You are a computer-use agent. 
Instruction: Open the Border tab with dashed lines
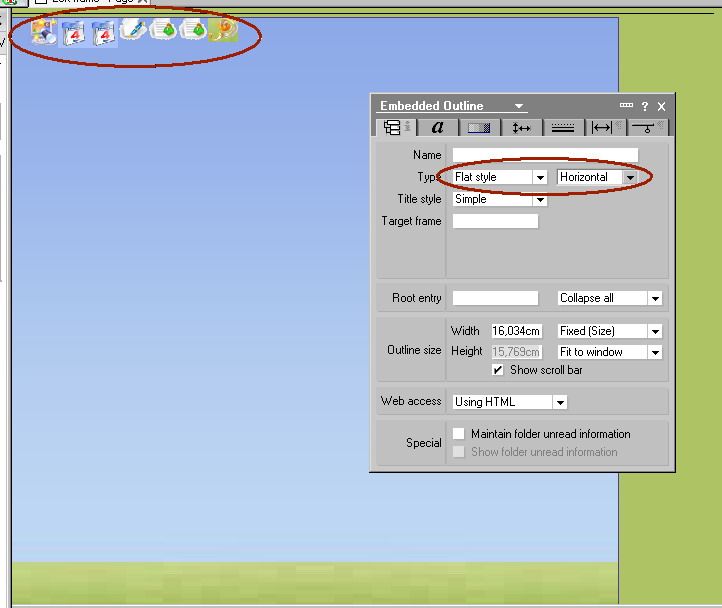(x=563, y=127)
